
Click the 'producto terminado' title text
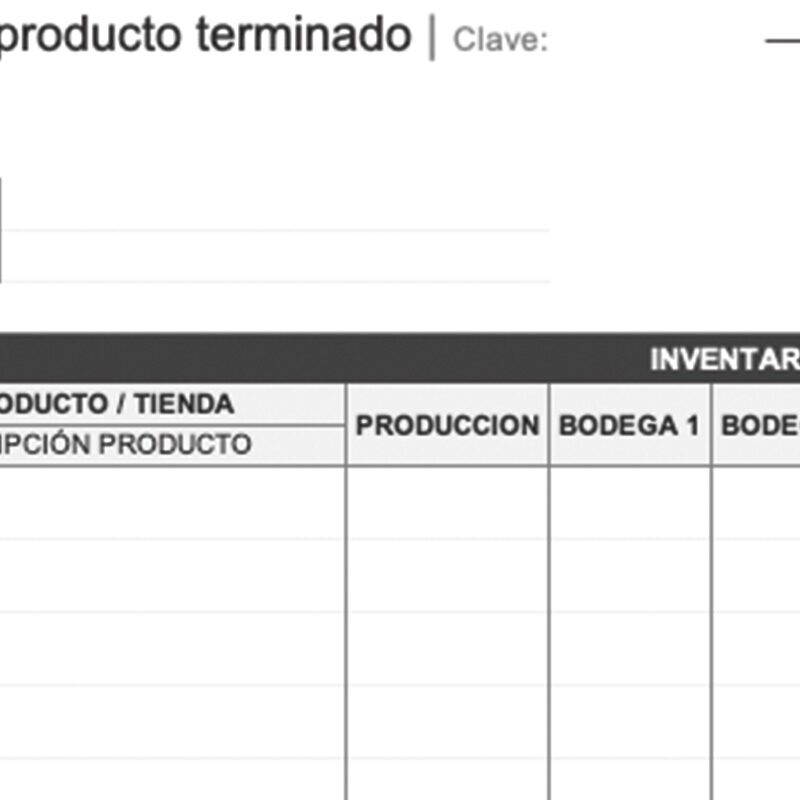point(205,36)
